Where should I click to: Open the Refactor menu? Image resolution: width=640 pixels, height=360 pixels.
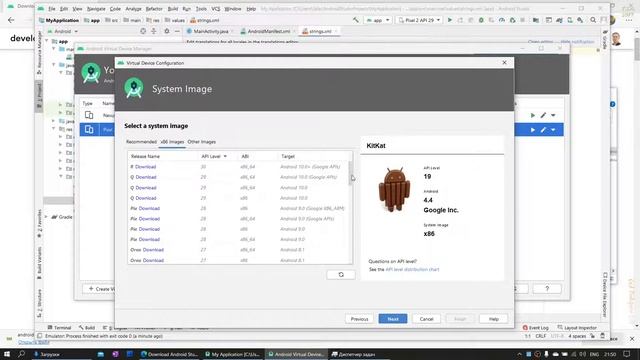pos(154,9)
